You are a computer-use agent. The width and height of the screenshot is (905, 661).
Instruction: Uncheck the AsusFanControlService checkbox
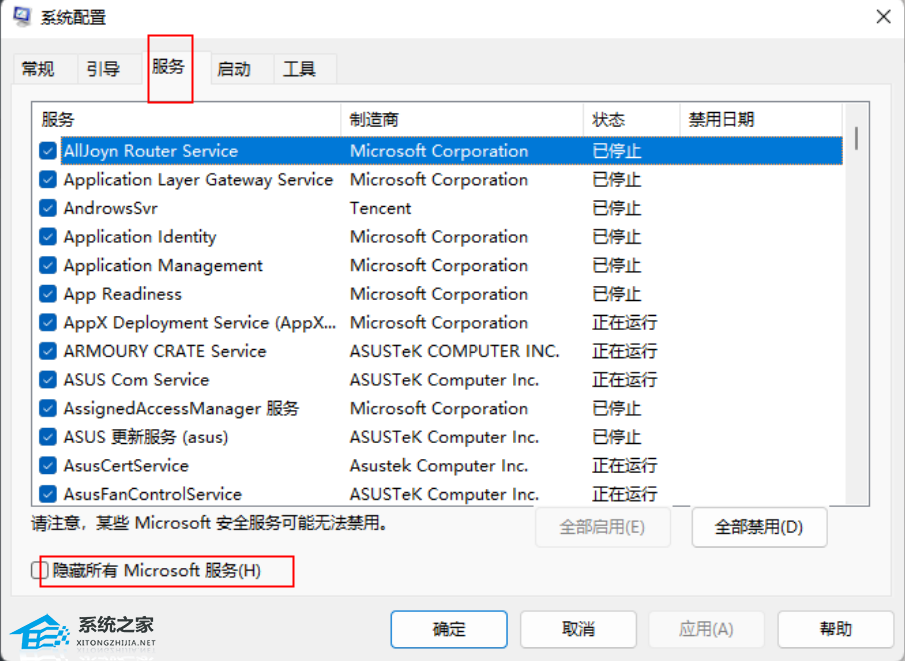[x=48, y=494]
